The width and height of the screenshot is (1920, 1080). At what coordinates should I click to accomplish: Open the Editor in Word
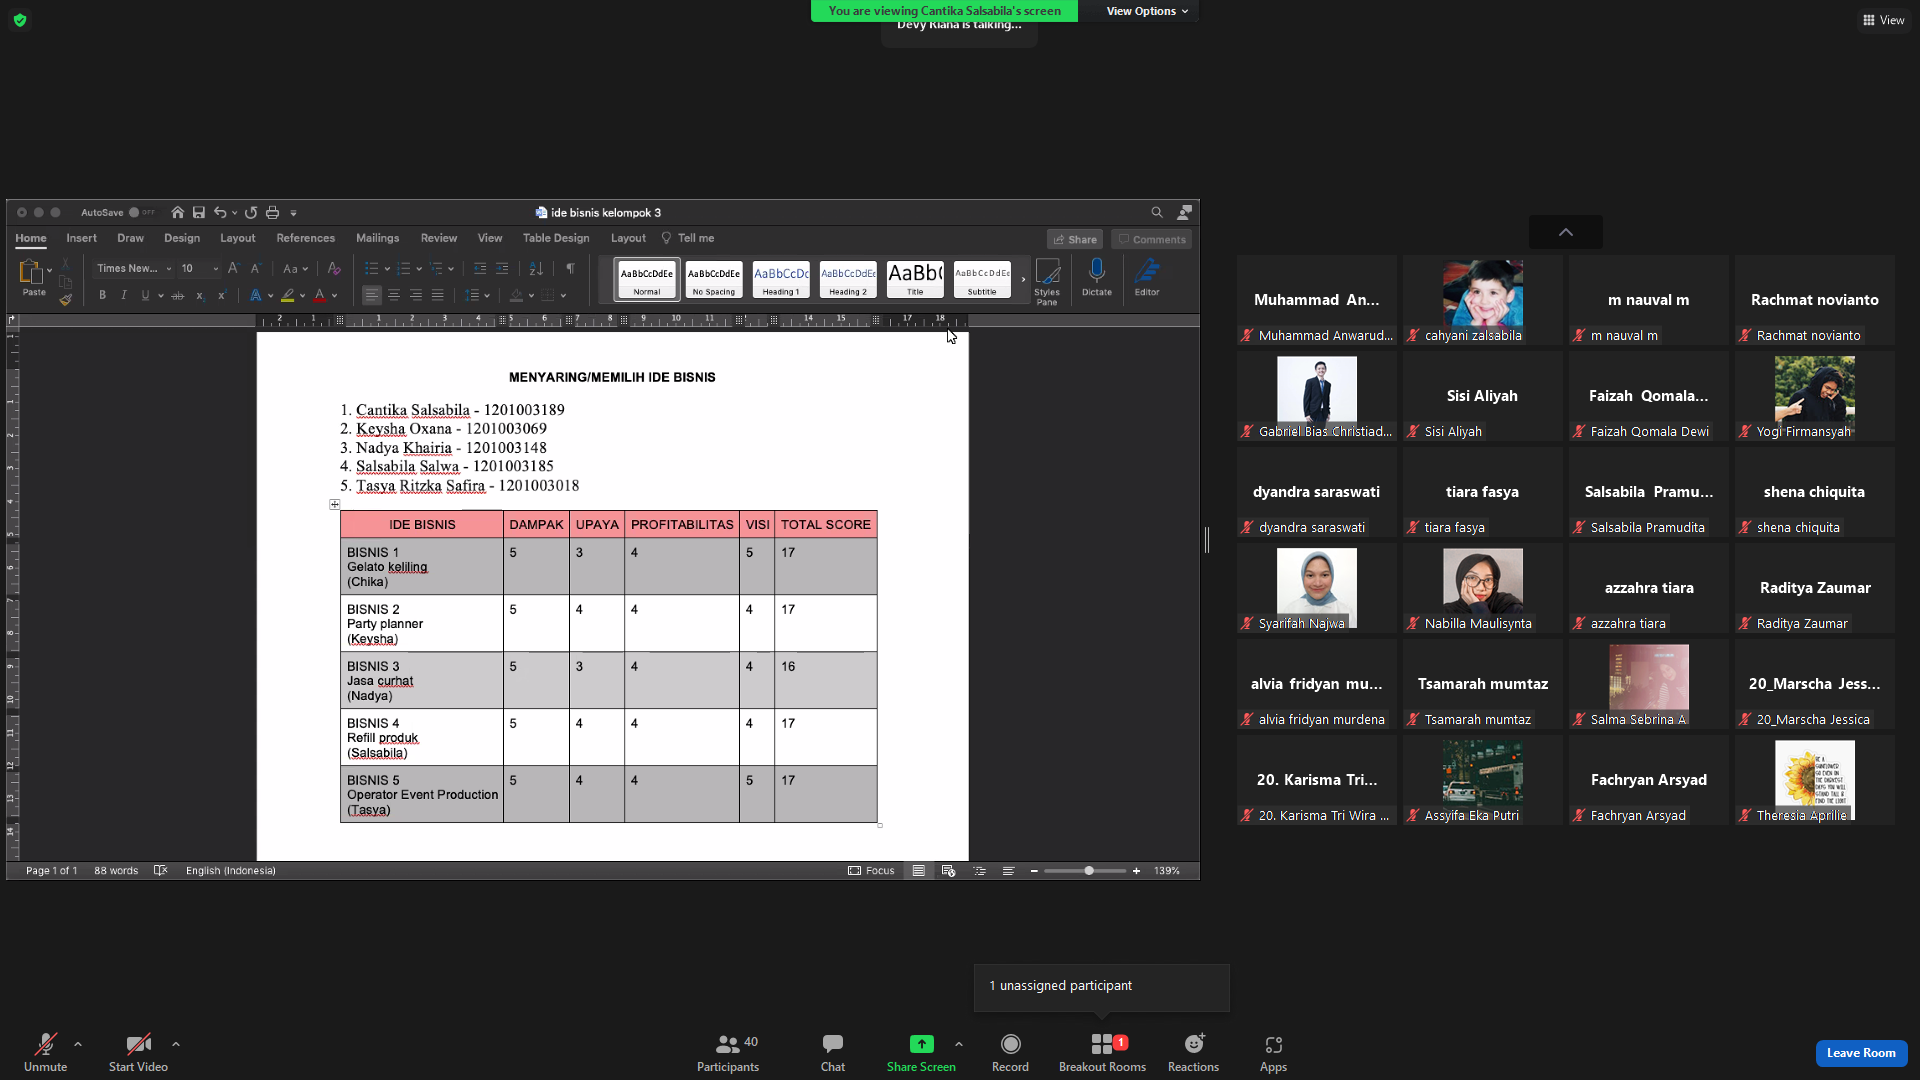[1147, 278]
